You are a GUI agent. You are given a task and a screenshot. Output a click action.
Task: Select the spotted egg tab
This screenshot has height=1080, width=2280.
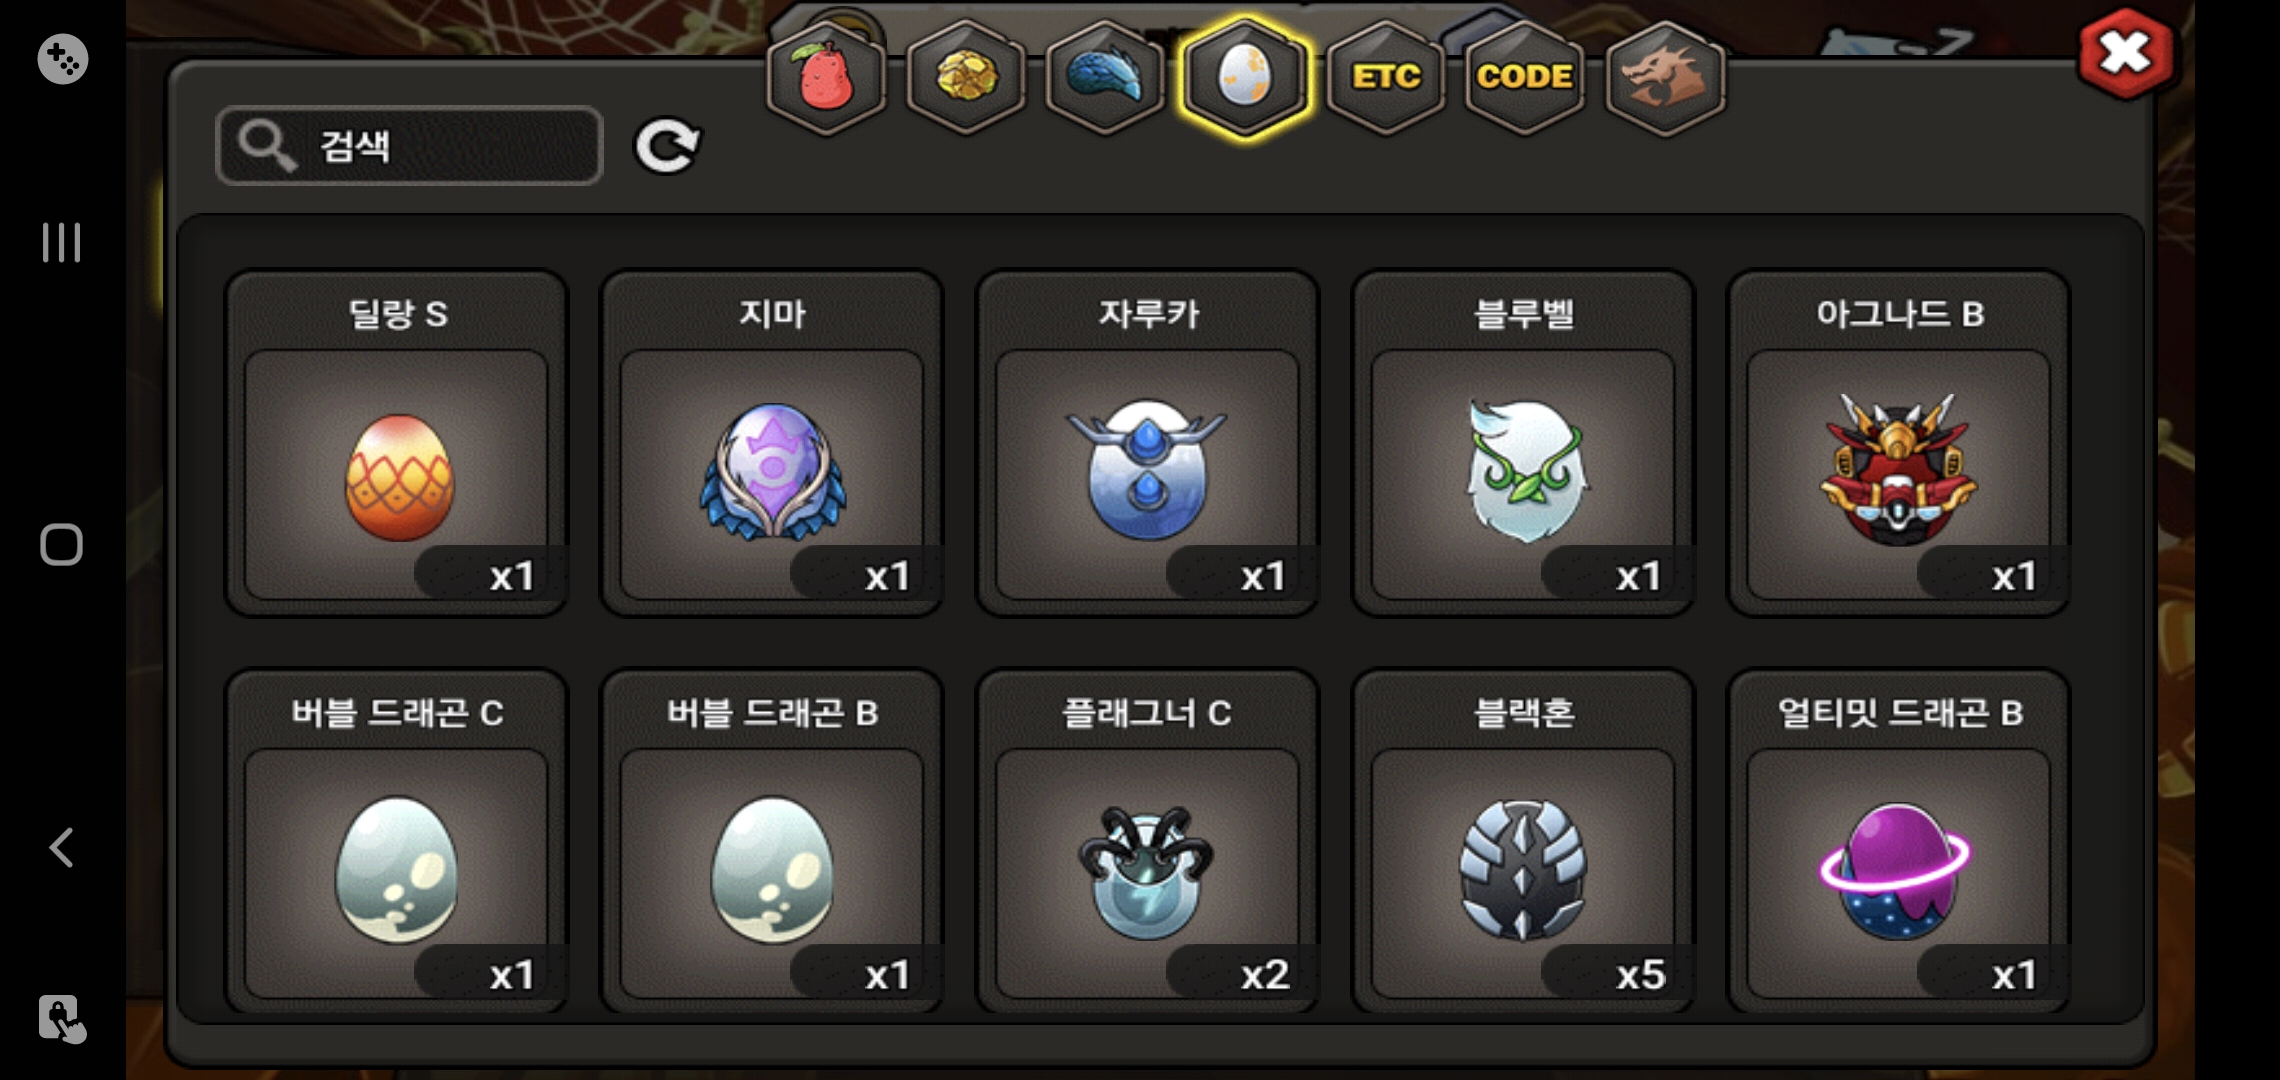pos(1245,77)
